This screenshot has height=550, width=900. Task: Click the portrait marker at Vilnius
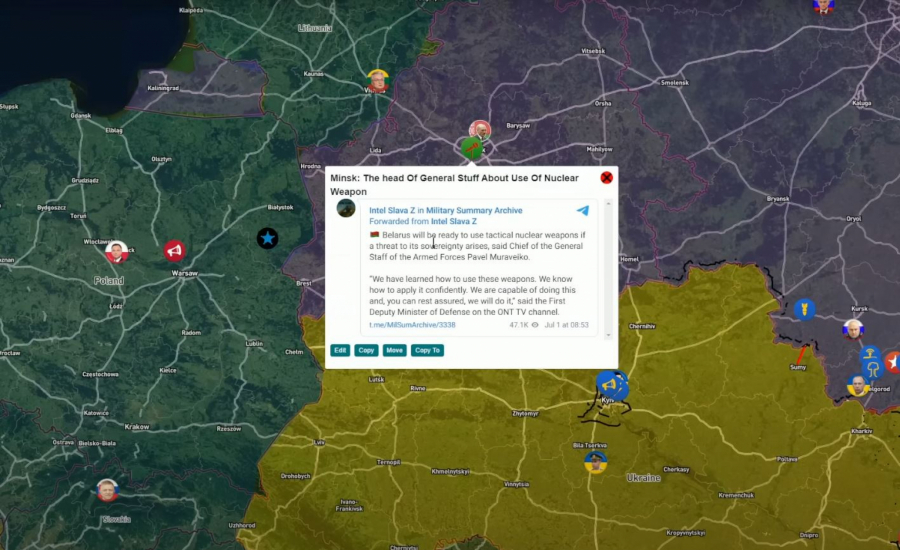coord(377,81)
